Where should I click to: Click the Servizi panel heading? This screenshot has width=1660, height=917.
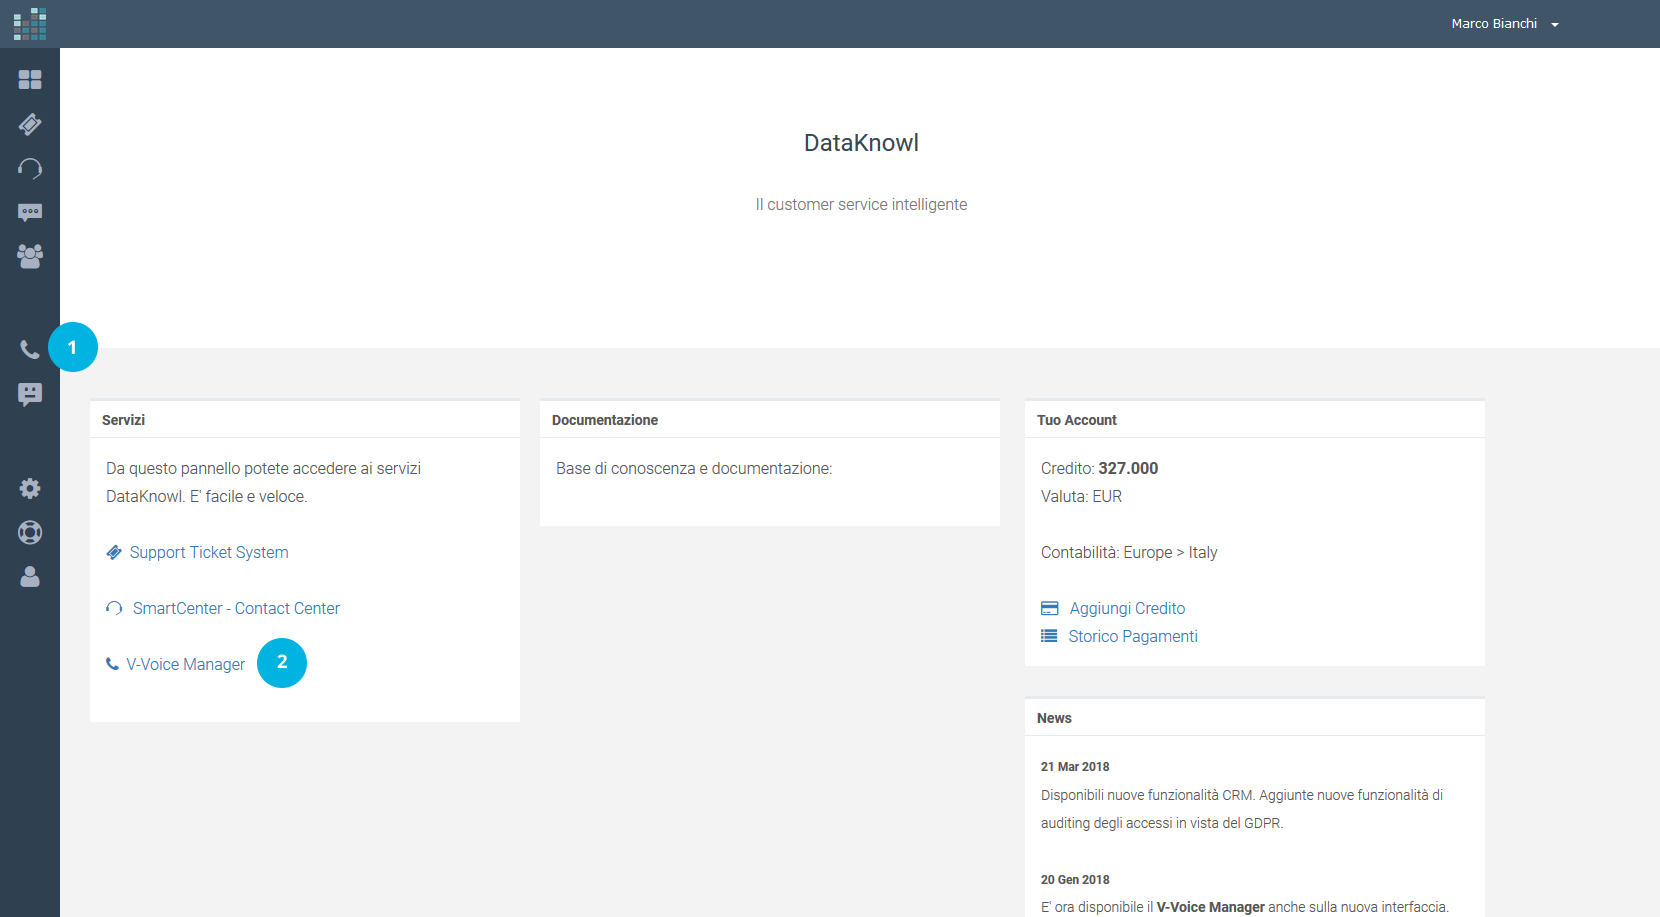(123, 420)
